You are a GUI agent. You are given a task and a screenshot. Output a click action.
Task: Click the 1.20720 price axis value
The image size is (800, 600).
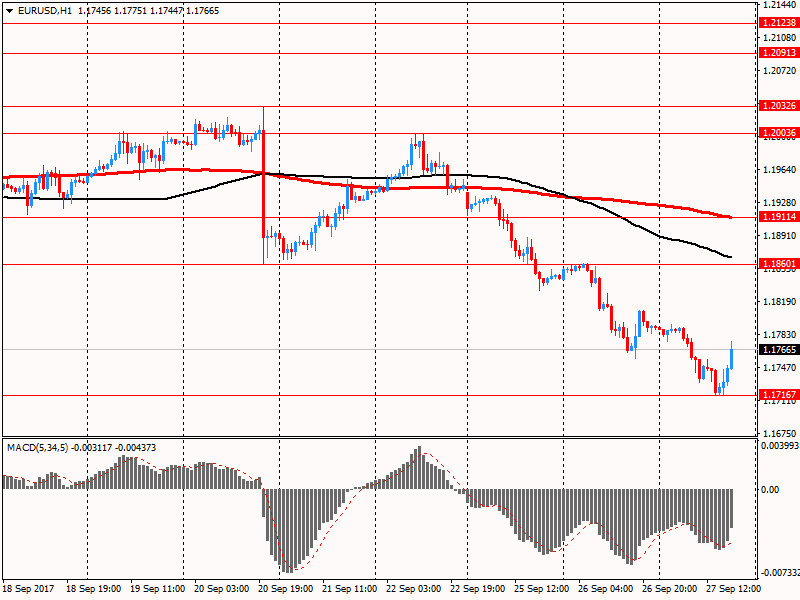780,71
